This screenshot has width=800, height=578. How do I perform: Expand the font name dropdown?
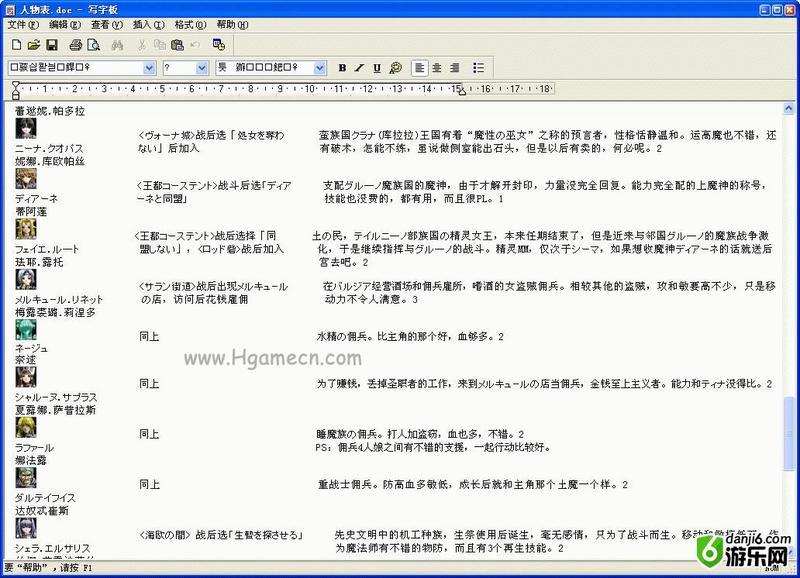tap(150, 68)
